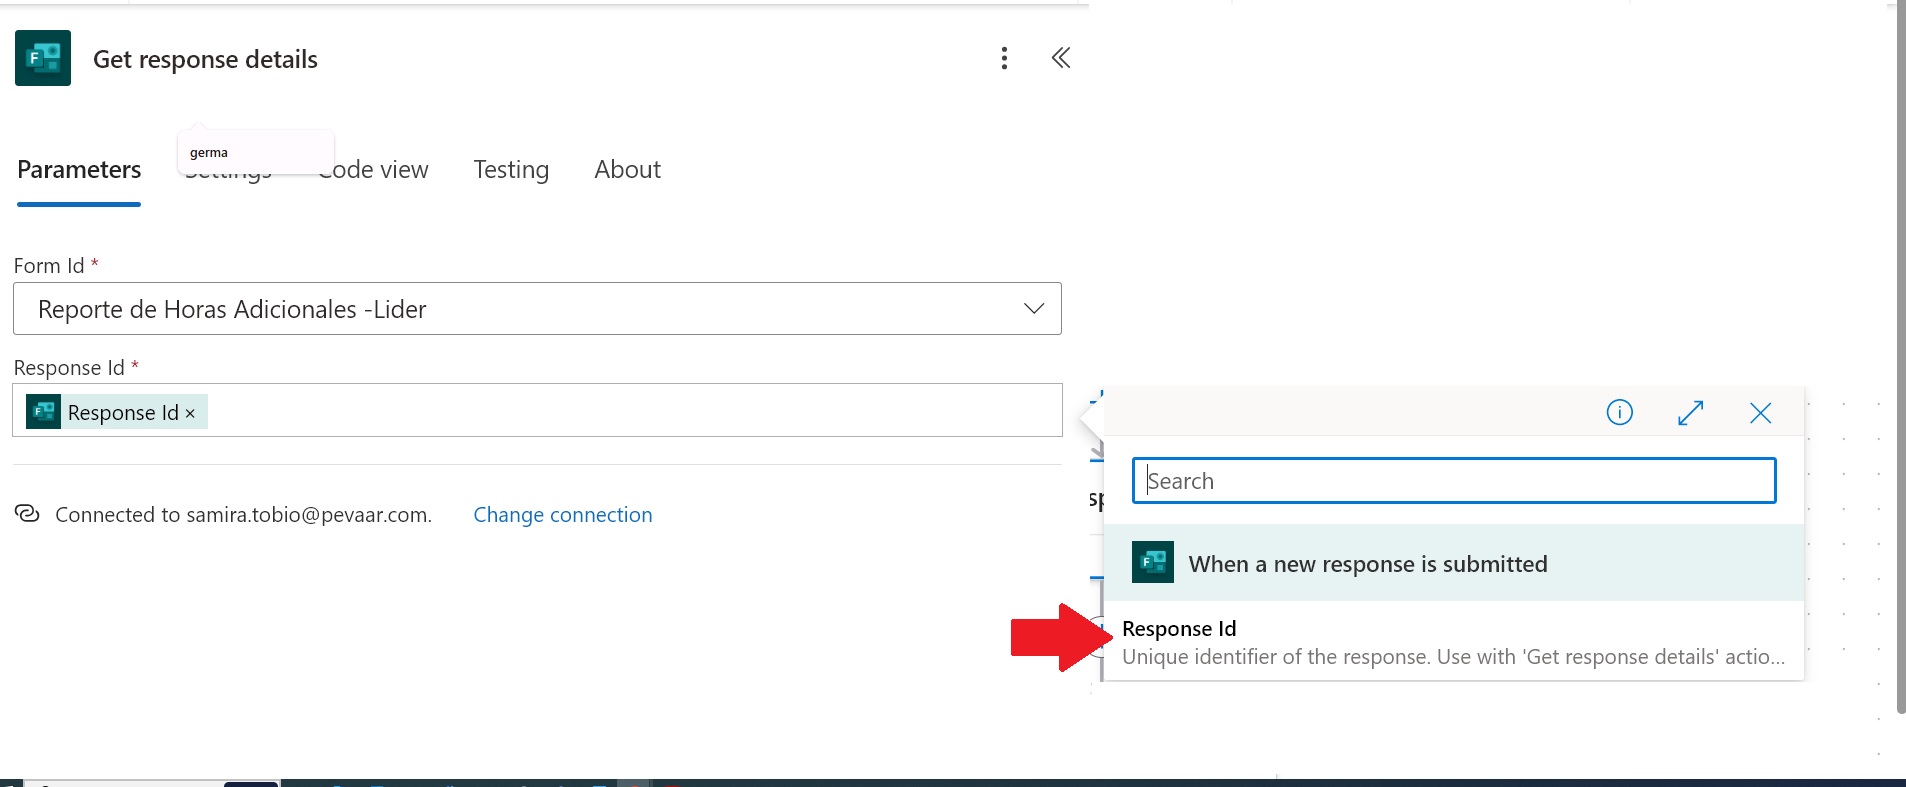Click the info icon in dynamic content popup
Image resolution: width=1906 pixels, height=787 pixels.
[x=1619, y=412]
